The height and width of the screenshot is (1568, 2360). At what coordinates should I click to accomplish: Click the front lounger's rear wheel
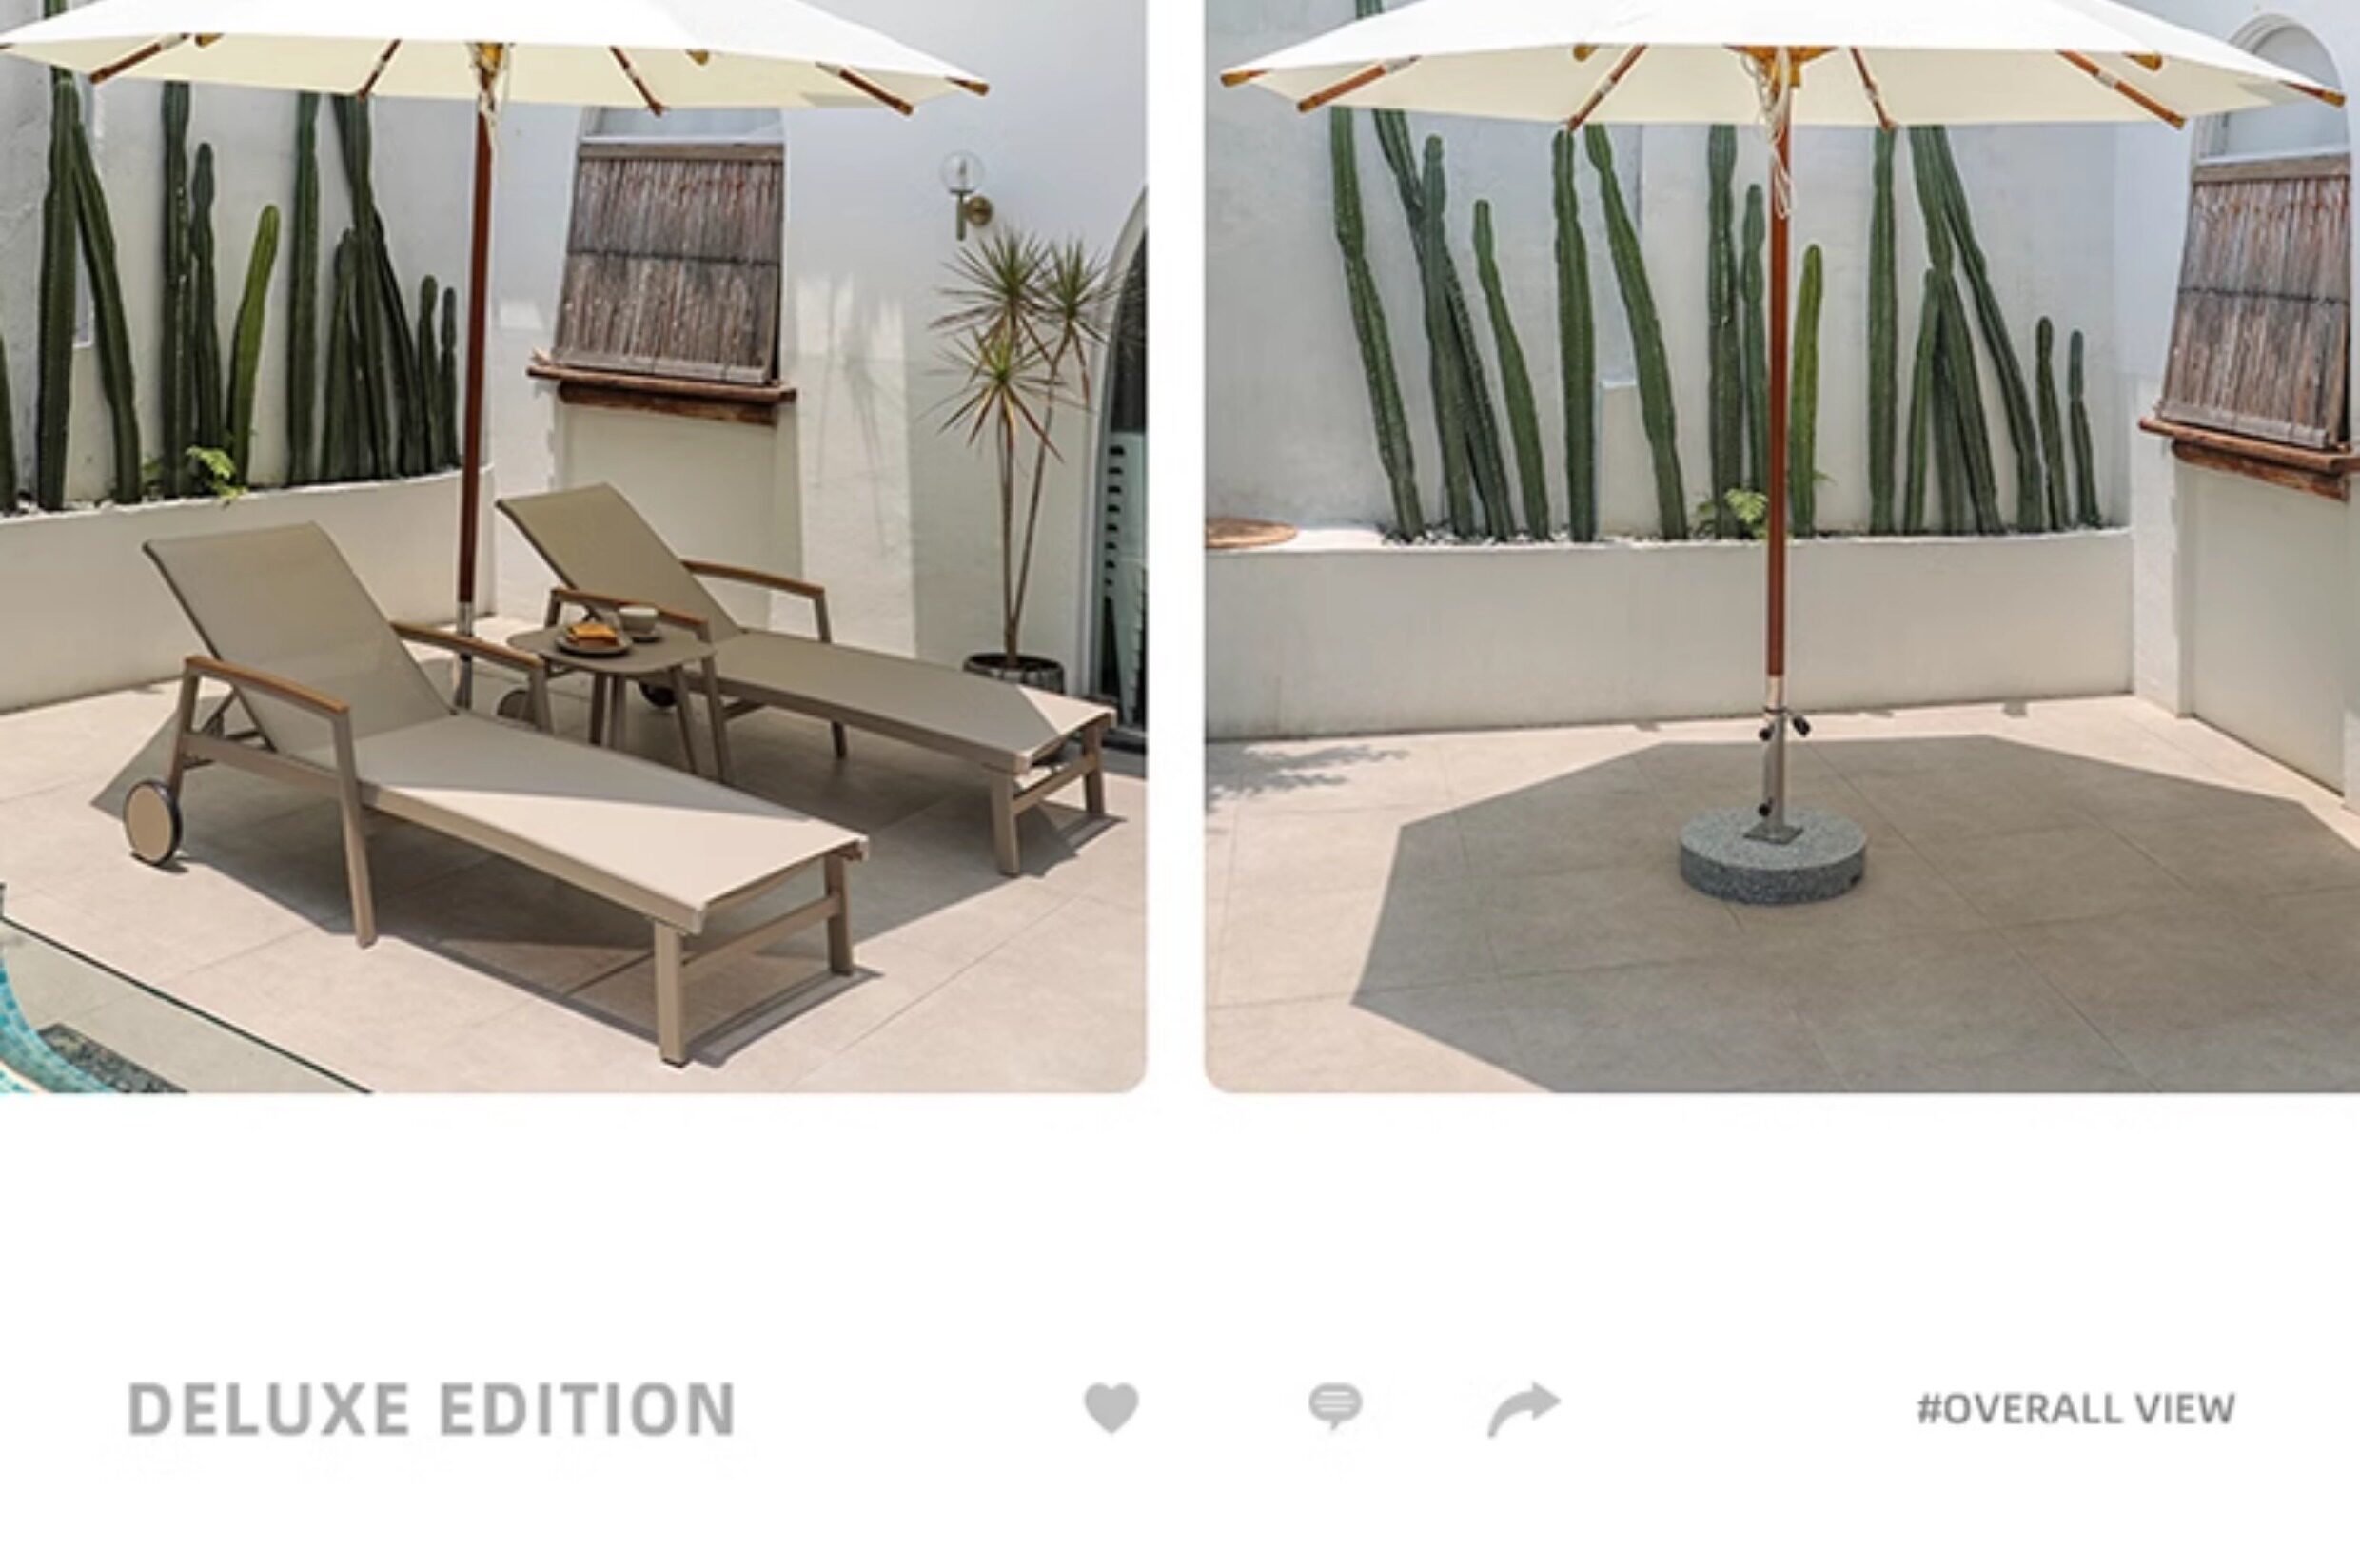coord(153,819)
